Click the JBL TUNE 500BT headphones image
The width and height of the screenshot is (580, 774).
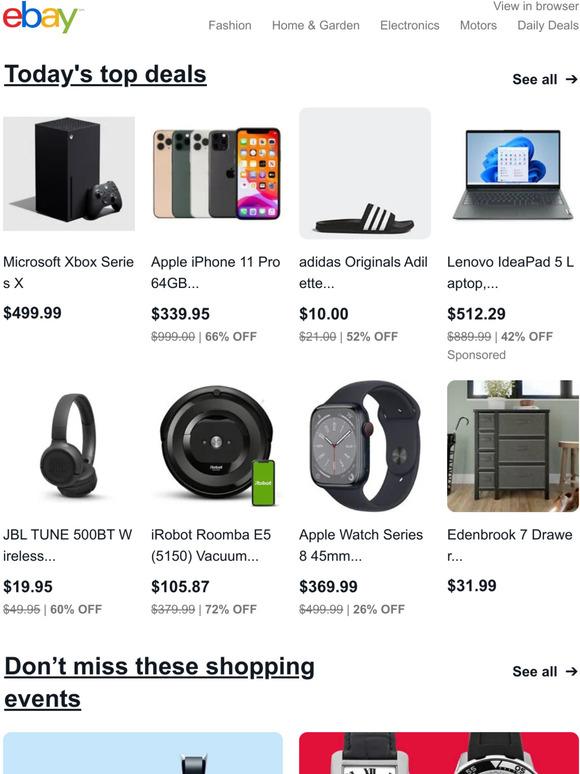[x=69, y=446]
